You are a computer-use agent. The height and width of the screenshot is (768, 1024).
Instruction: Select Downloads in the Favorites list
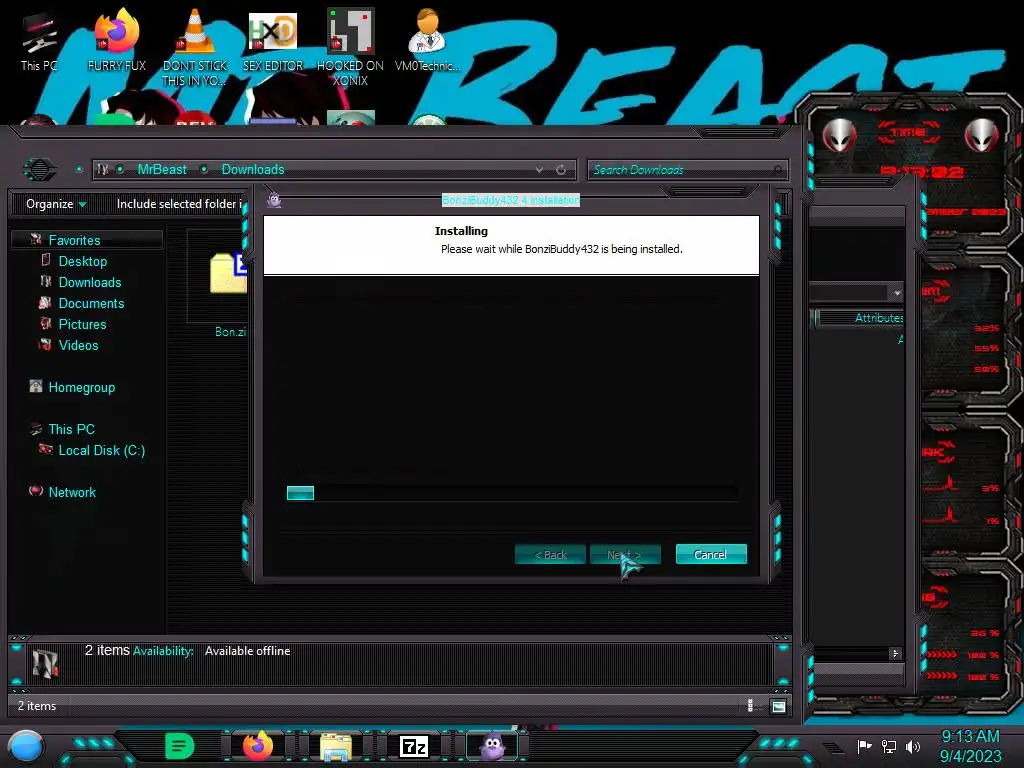coord(90,282)
